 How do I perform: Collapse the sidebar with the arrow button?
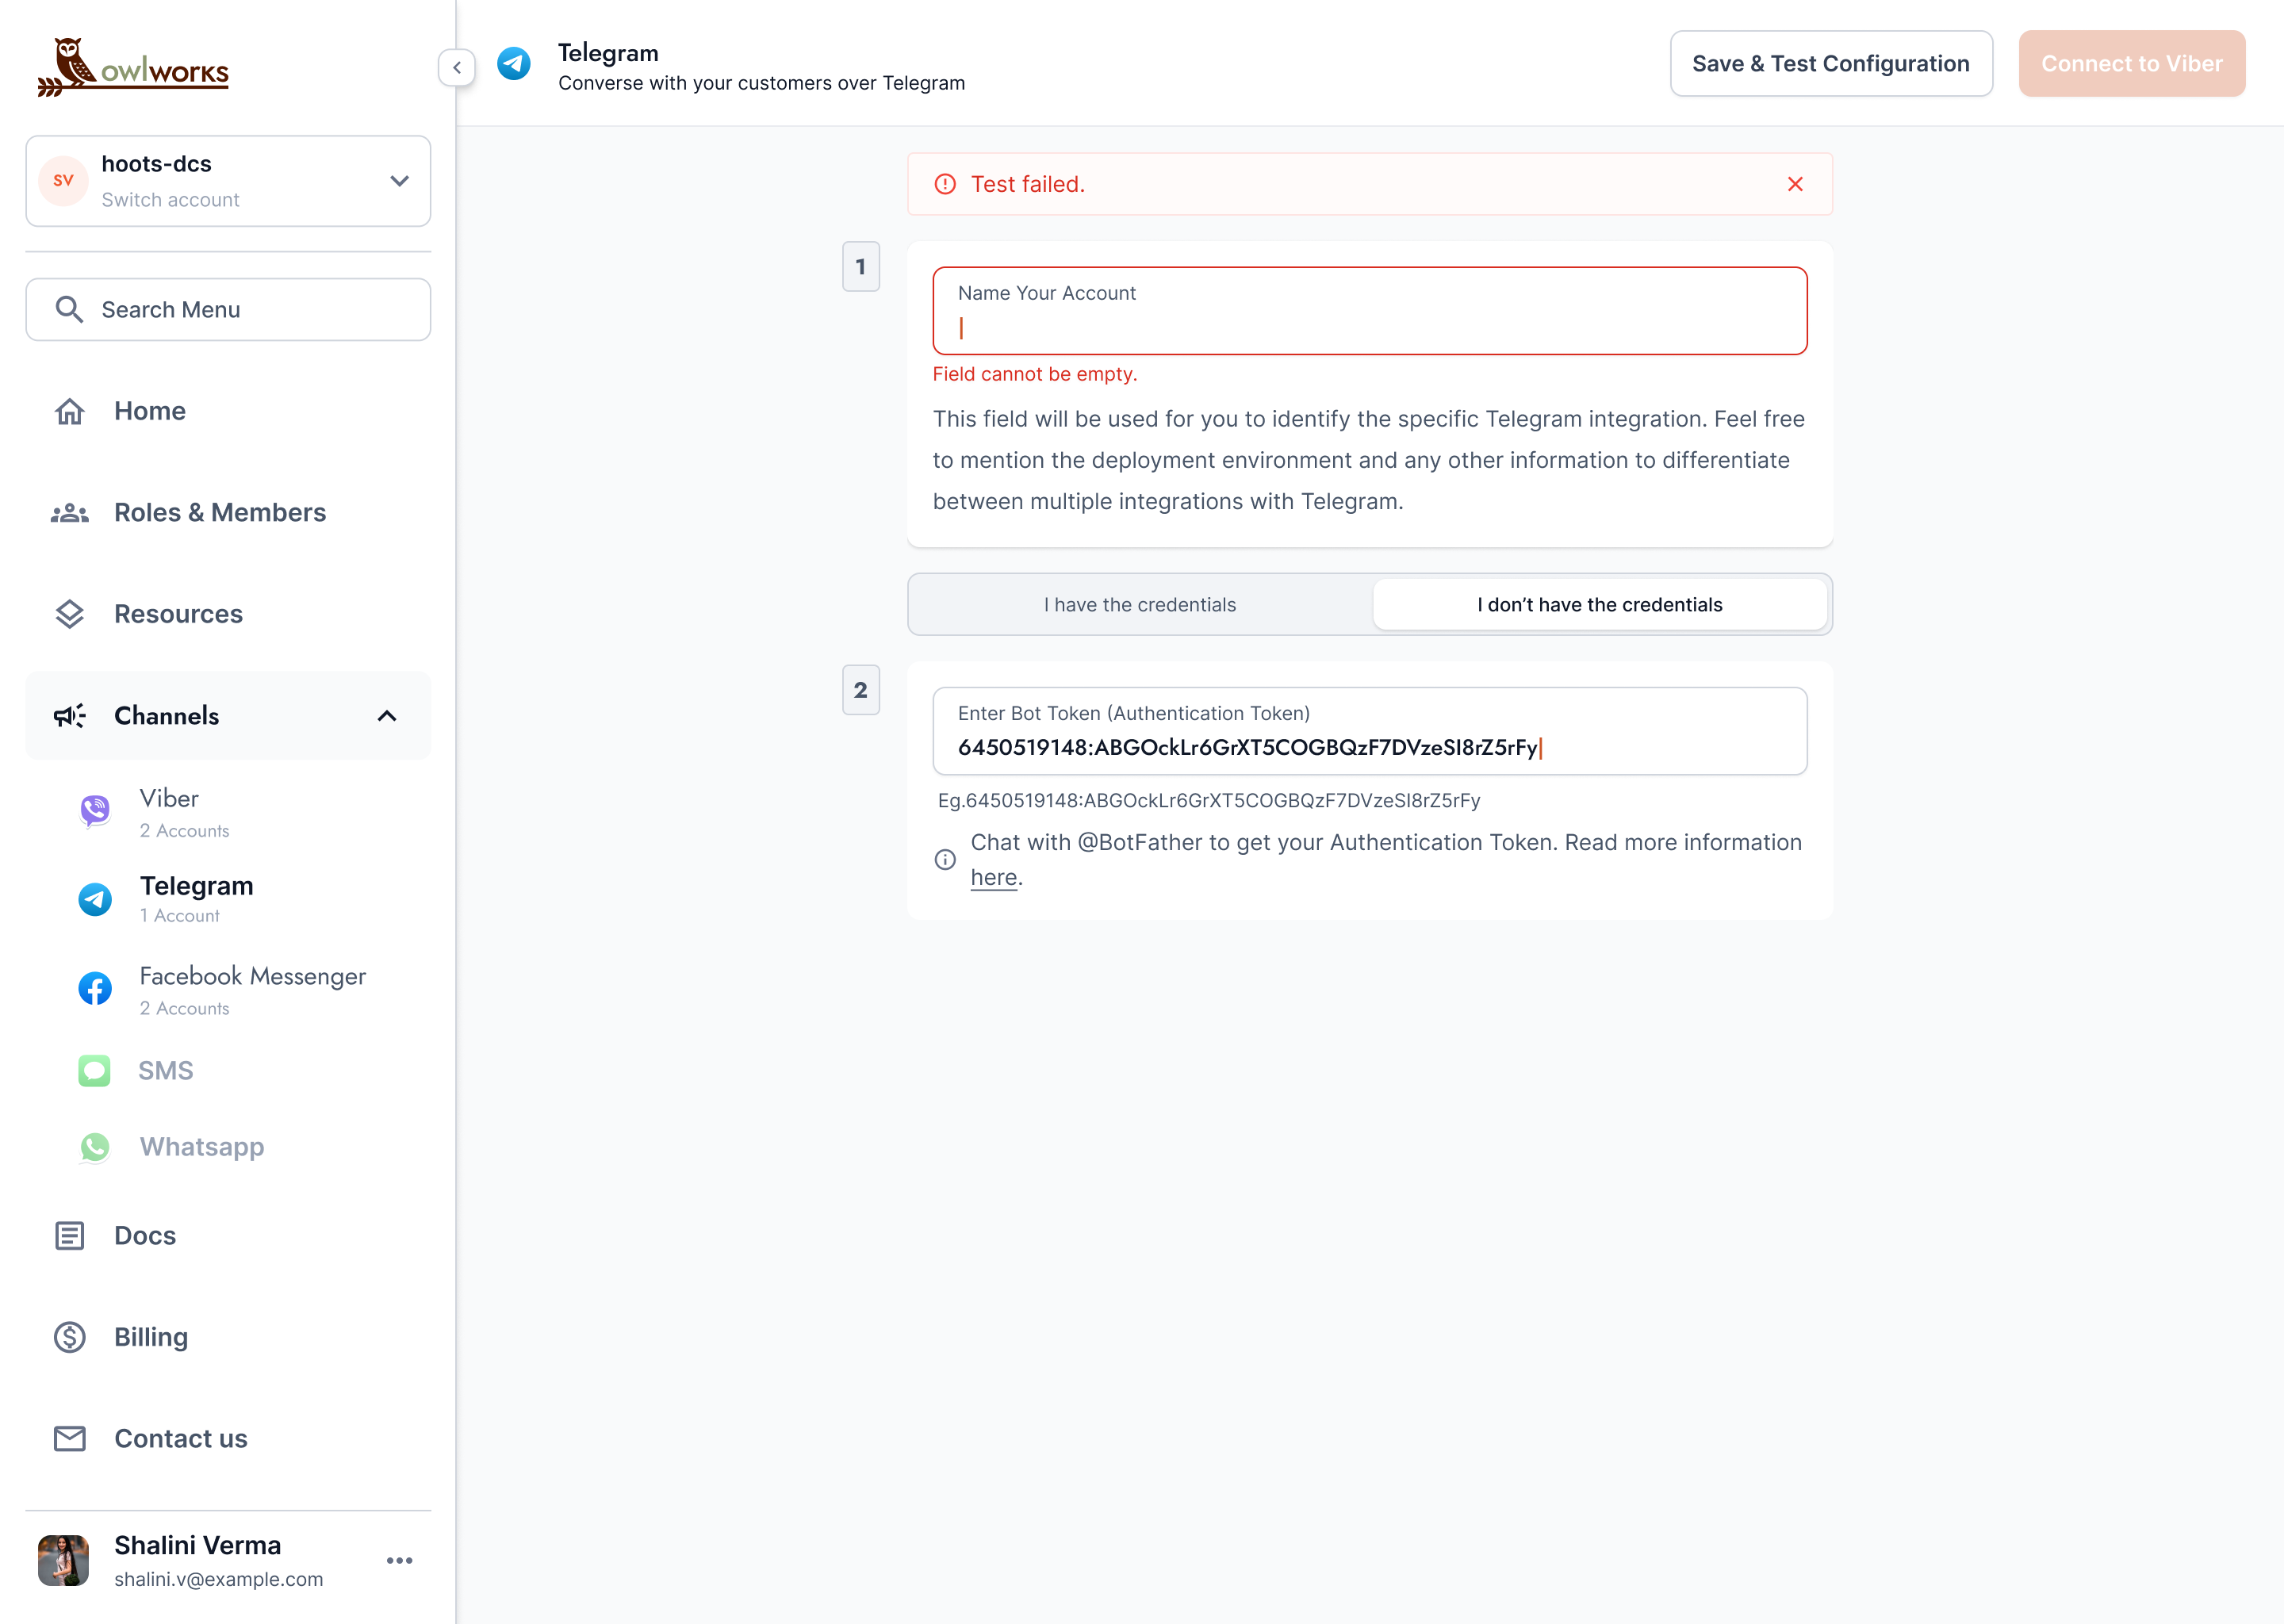coord(457,68)
